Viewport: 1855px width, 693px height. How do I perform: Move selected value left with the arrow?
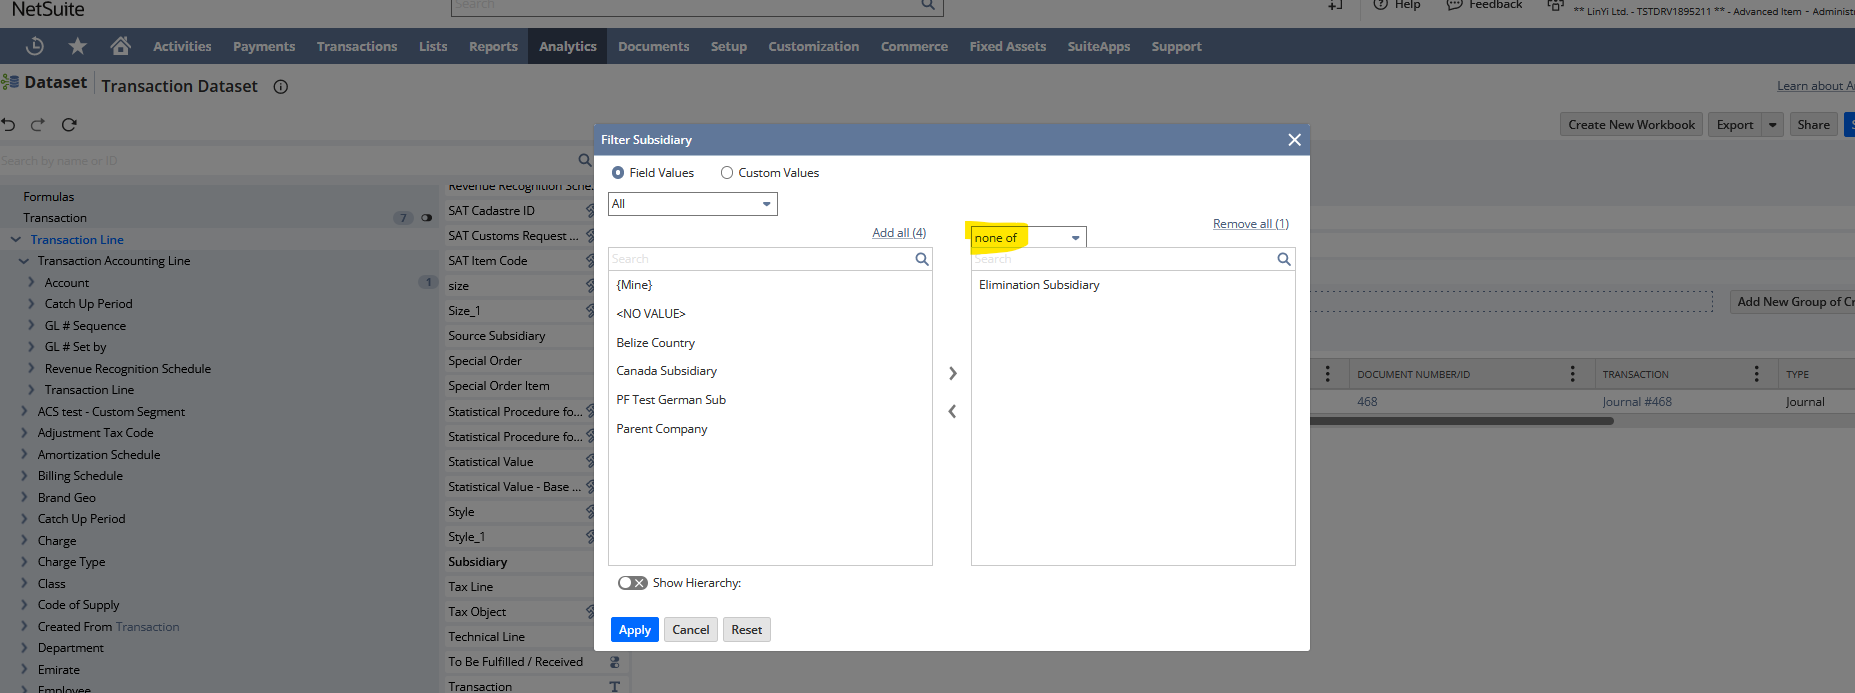pos(952,411)
